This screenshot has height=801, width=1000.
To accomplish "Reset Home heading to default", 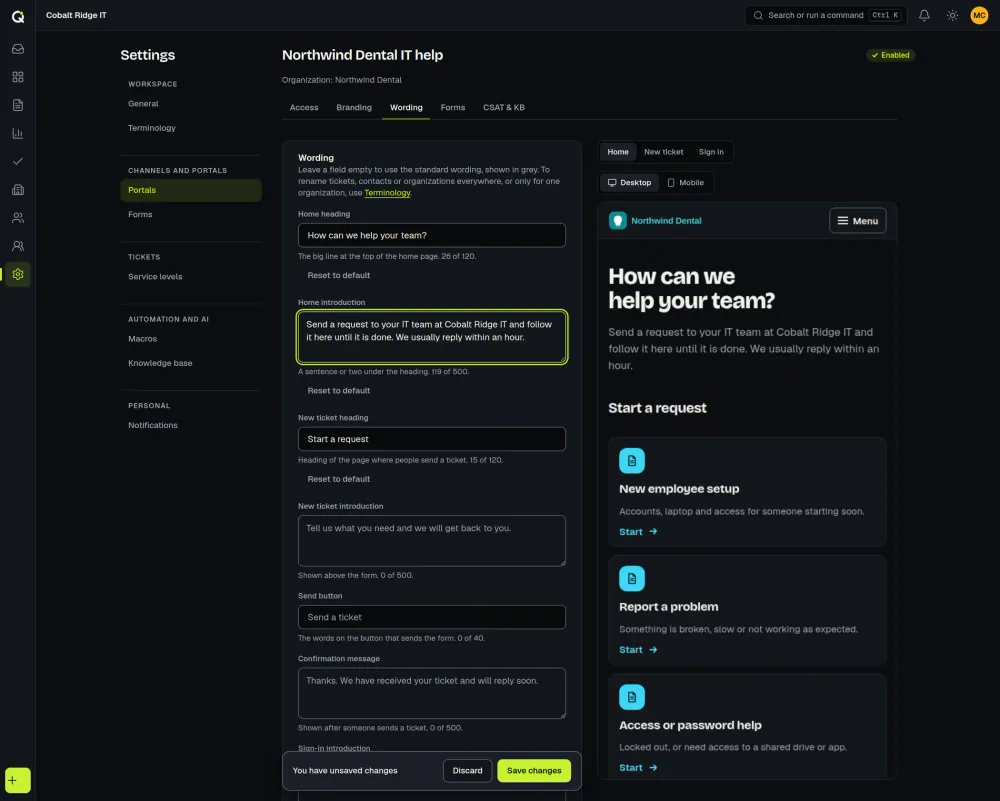I will coord(339,275).
